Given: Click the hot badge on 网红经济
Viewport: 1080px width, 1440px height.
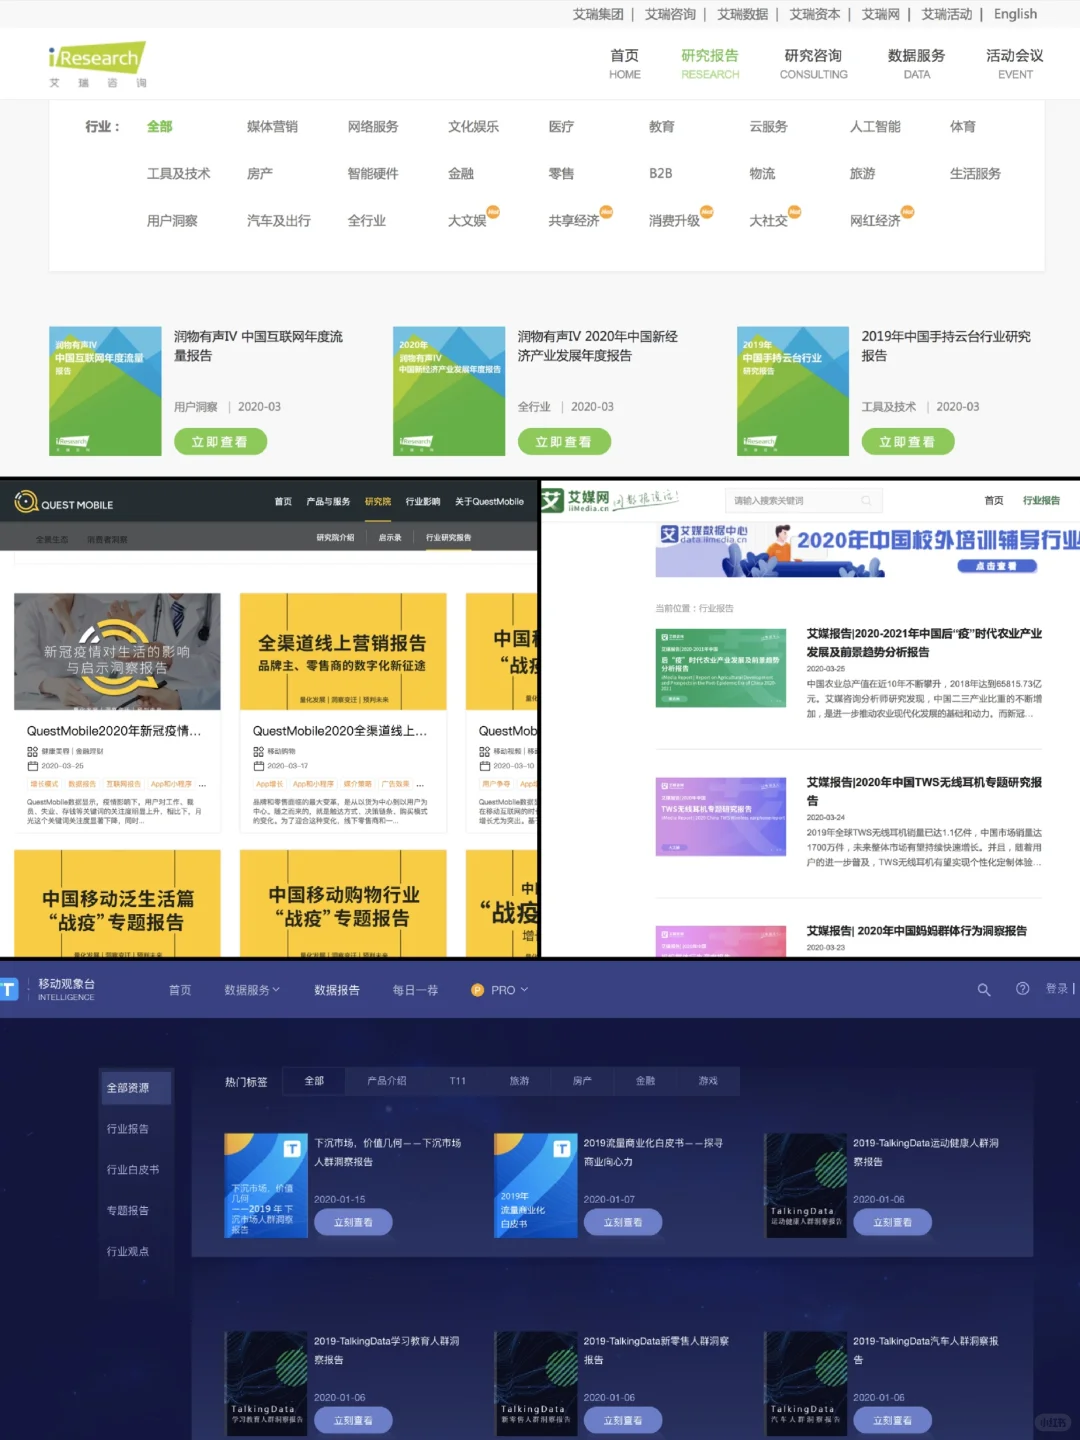Looking at the screenshot, I should click(x=908, y=212).
